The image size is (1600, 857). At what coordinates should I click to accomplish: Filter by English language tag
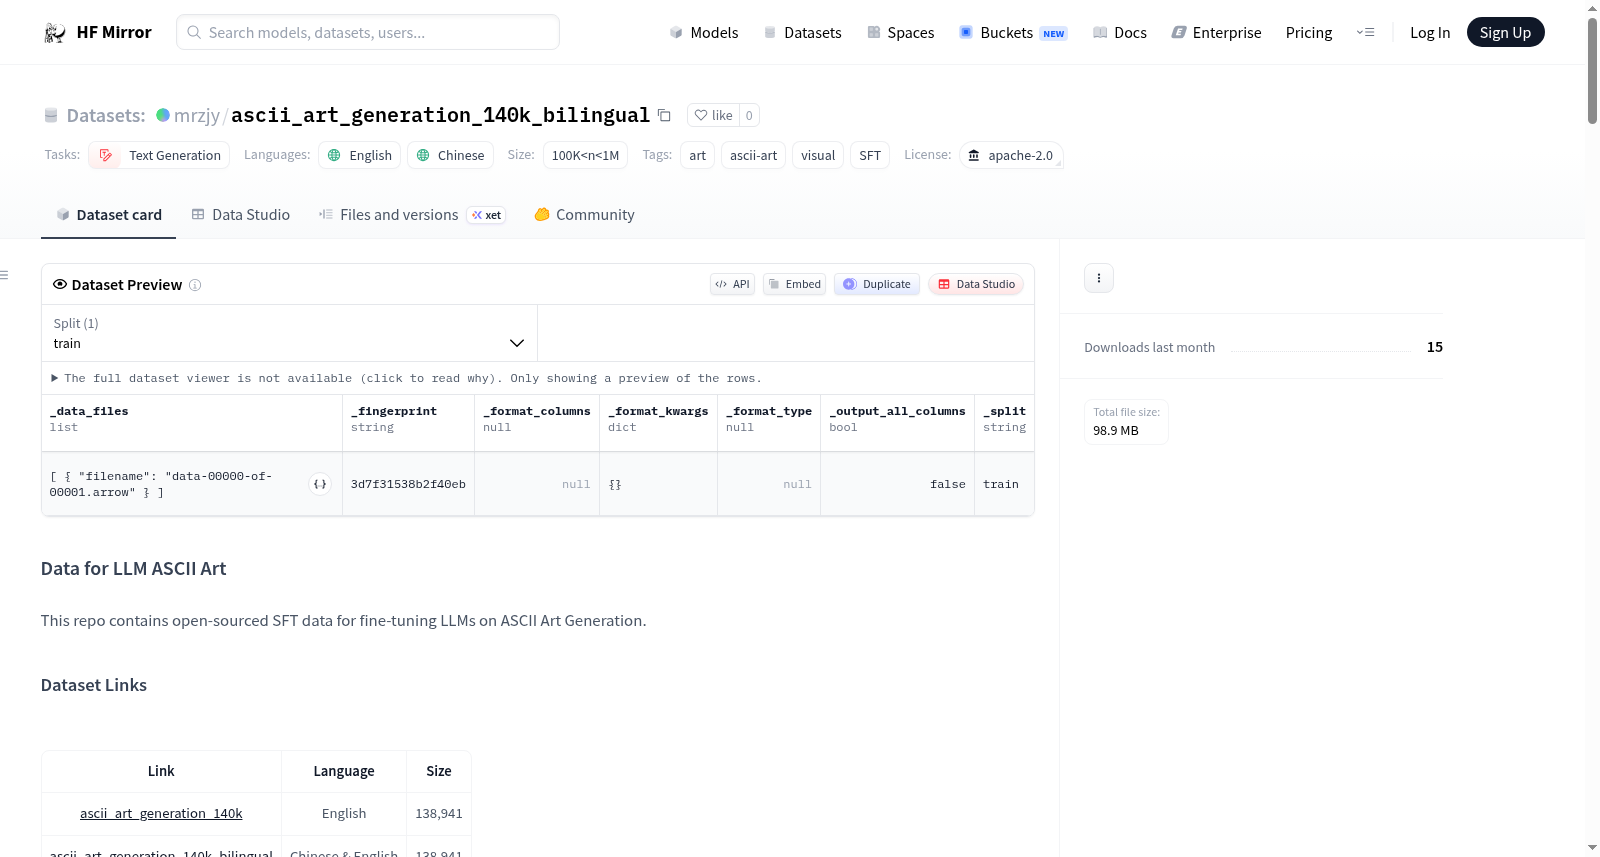[x=360, y=155]
